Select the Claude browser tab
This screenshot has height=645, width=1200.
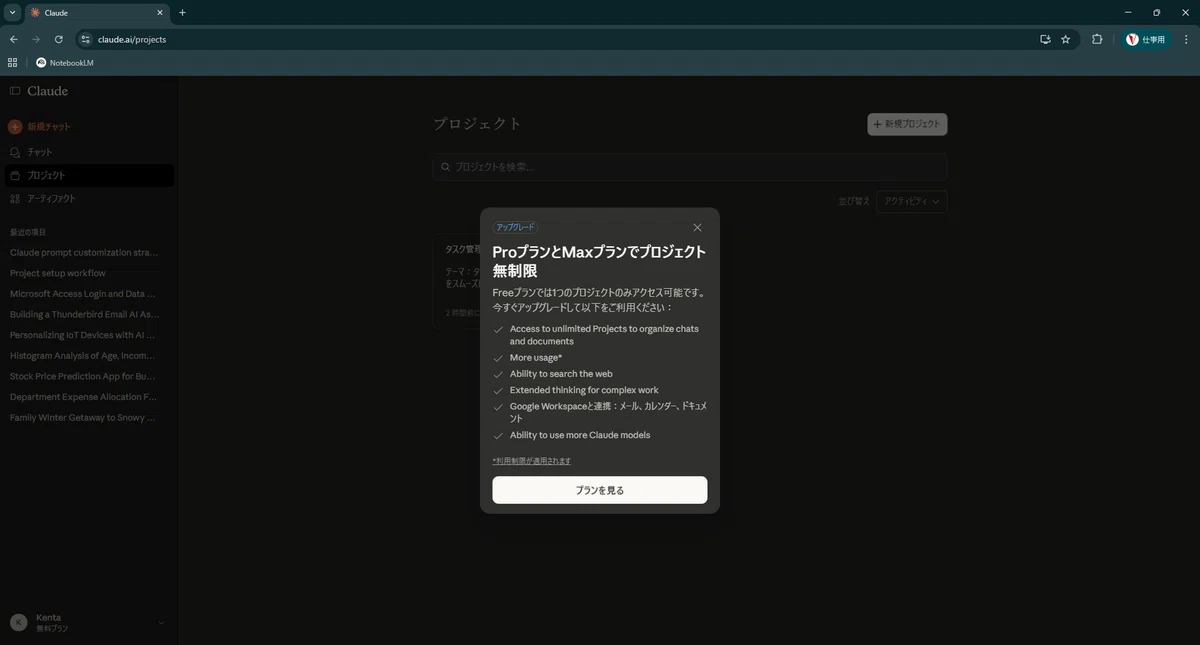pyautogui.click(x=95, y=13)
